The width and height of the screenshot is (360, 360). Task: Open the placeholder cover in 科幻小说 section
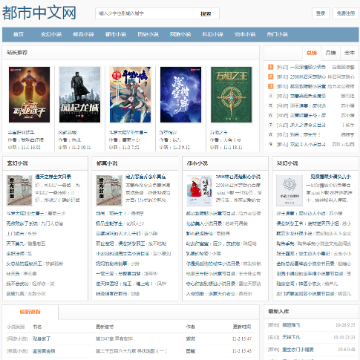click(x=289, y=190)
